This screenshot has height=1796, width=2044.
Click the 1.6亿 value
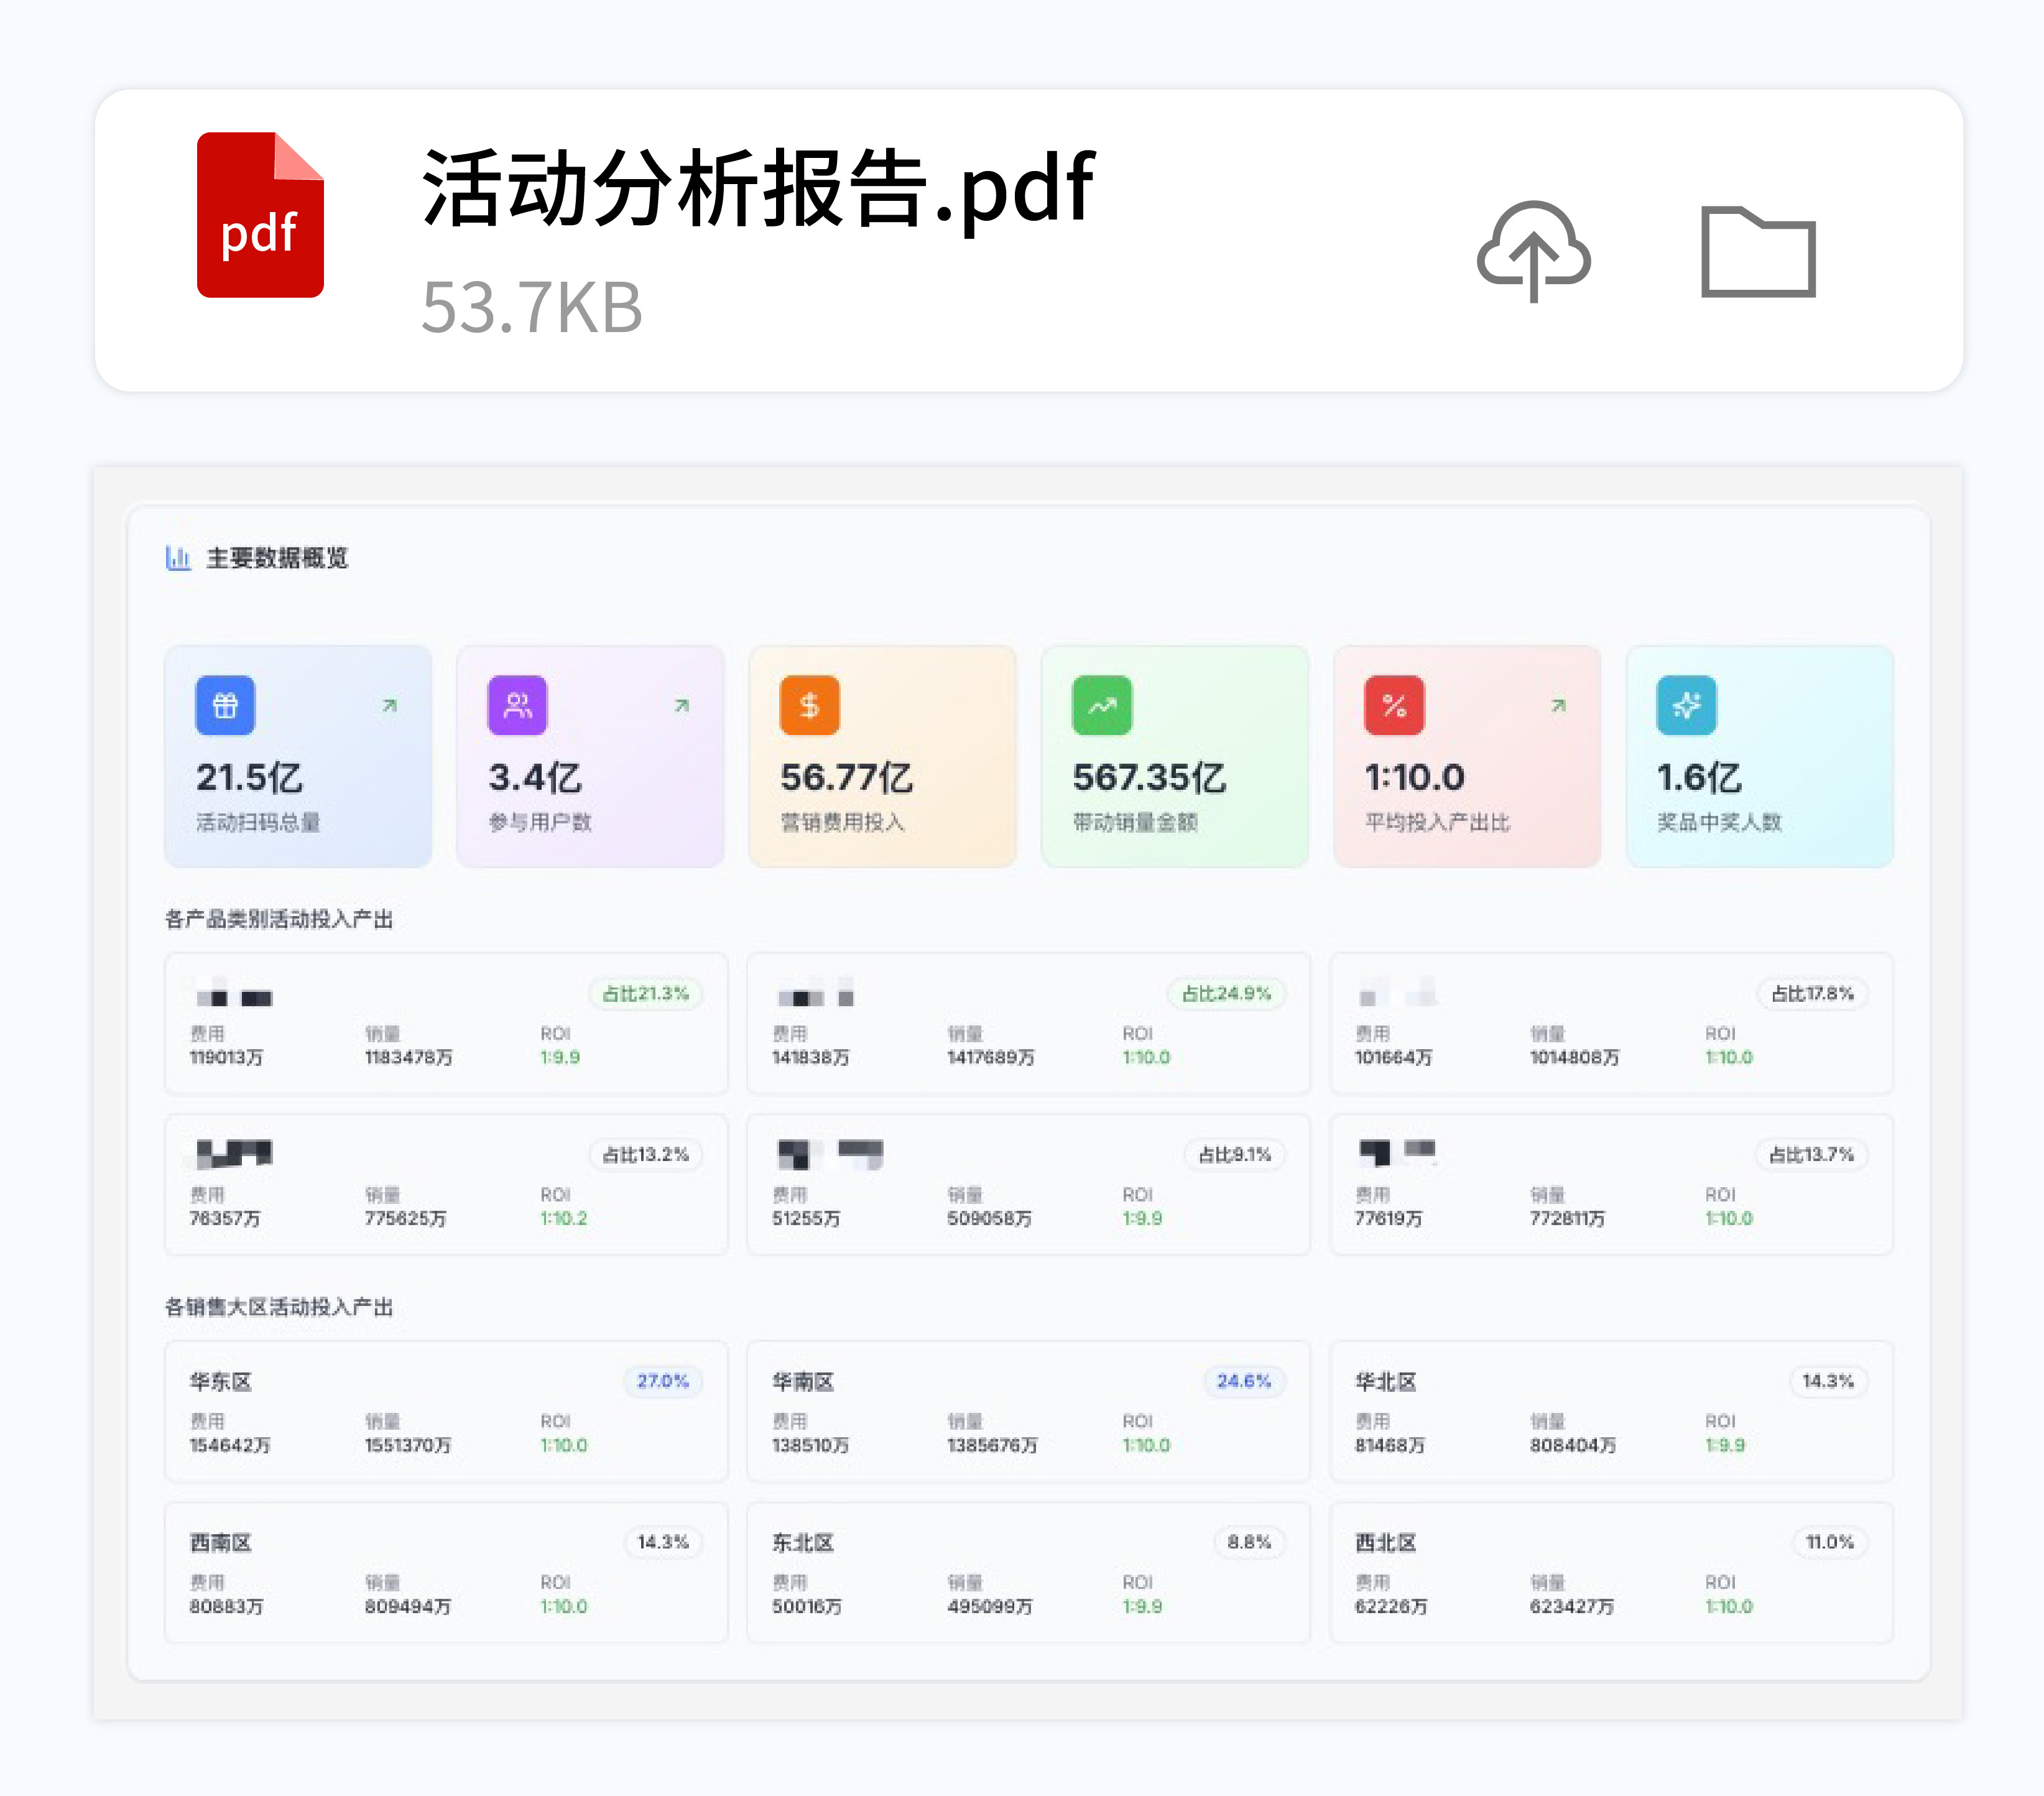pos(1699,777)
